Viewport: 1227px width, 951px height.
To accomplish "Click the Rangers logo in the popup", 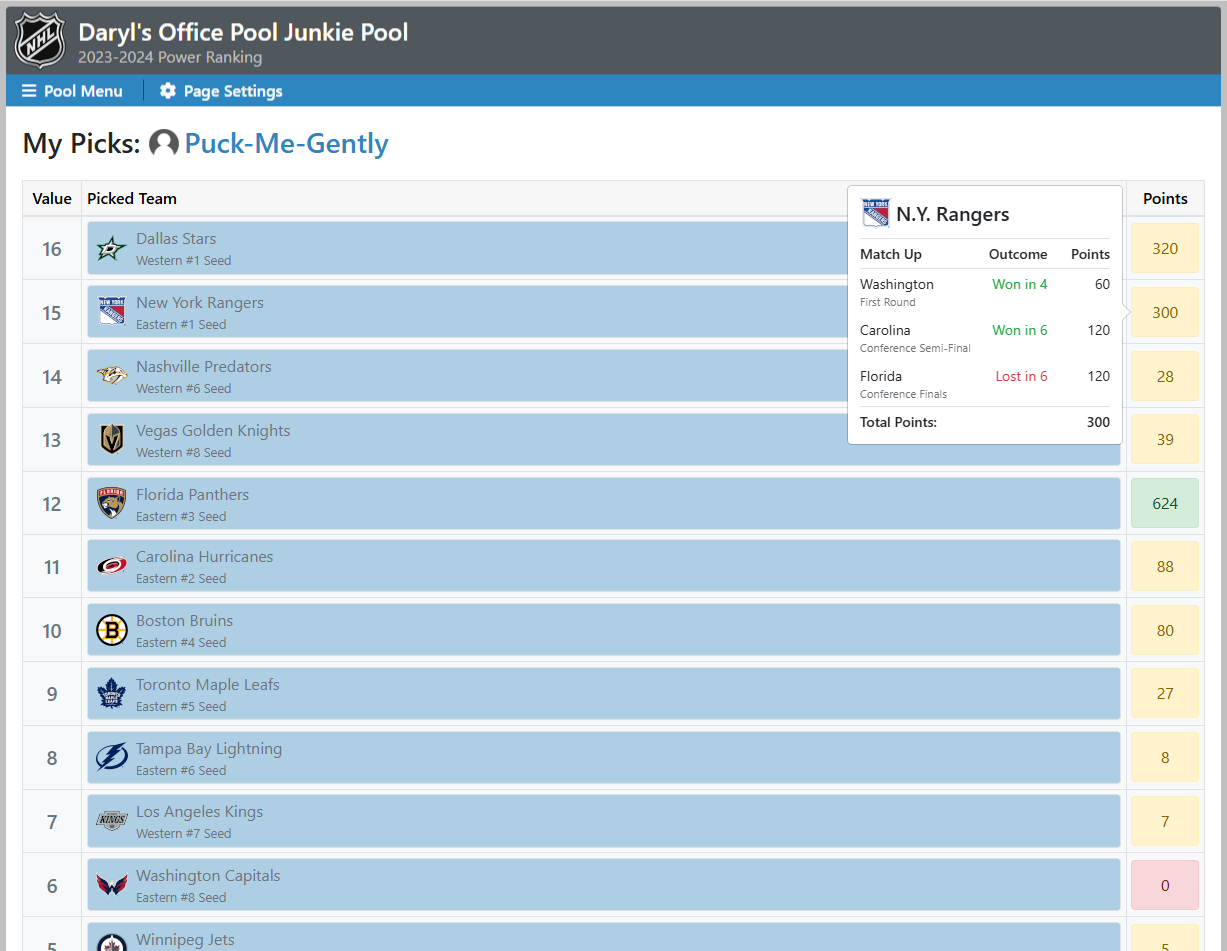I will point(876,213).
